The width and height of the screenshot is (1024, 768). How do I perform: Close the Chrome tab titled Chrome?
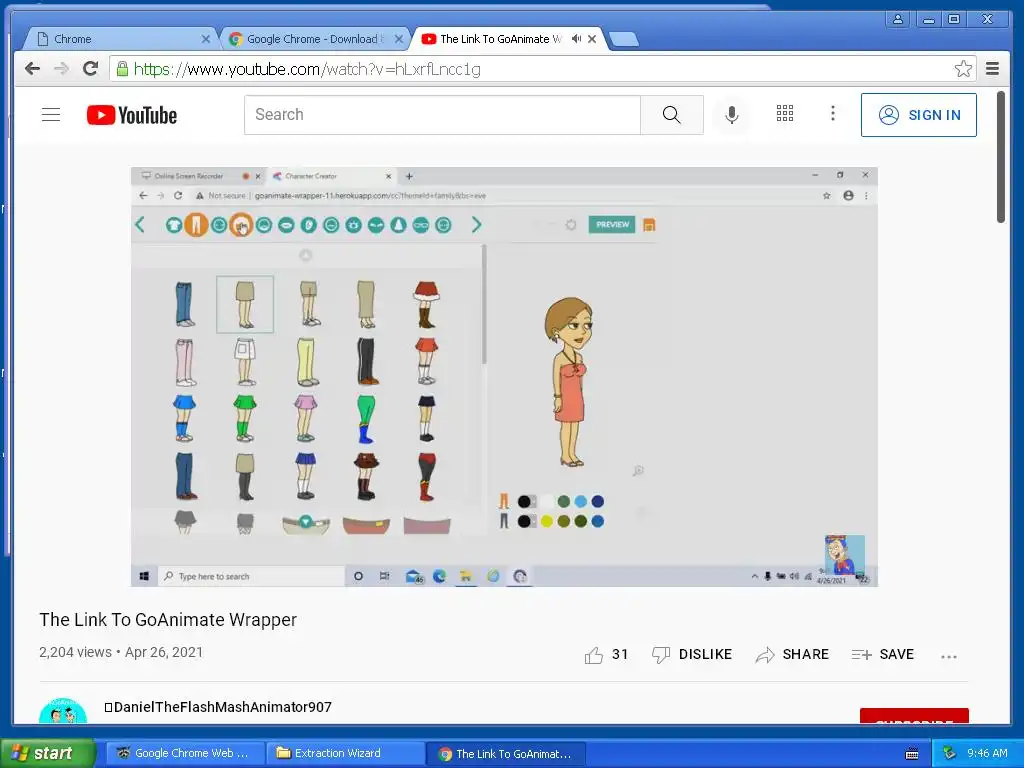tap(206, 39)
